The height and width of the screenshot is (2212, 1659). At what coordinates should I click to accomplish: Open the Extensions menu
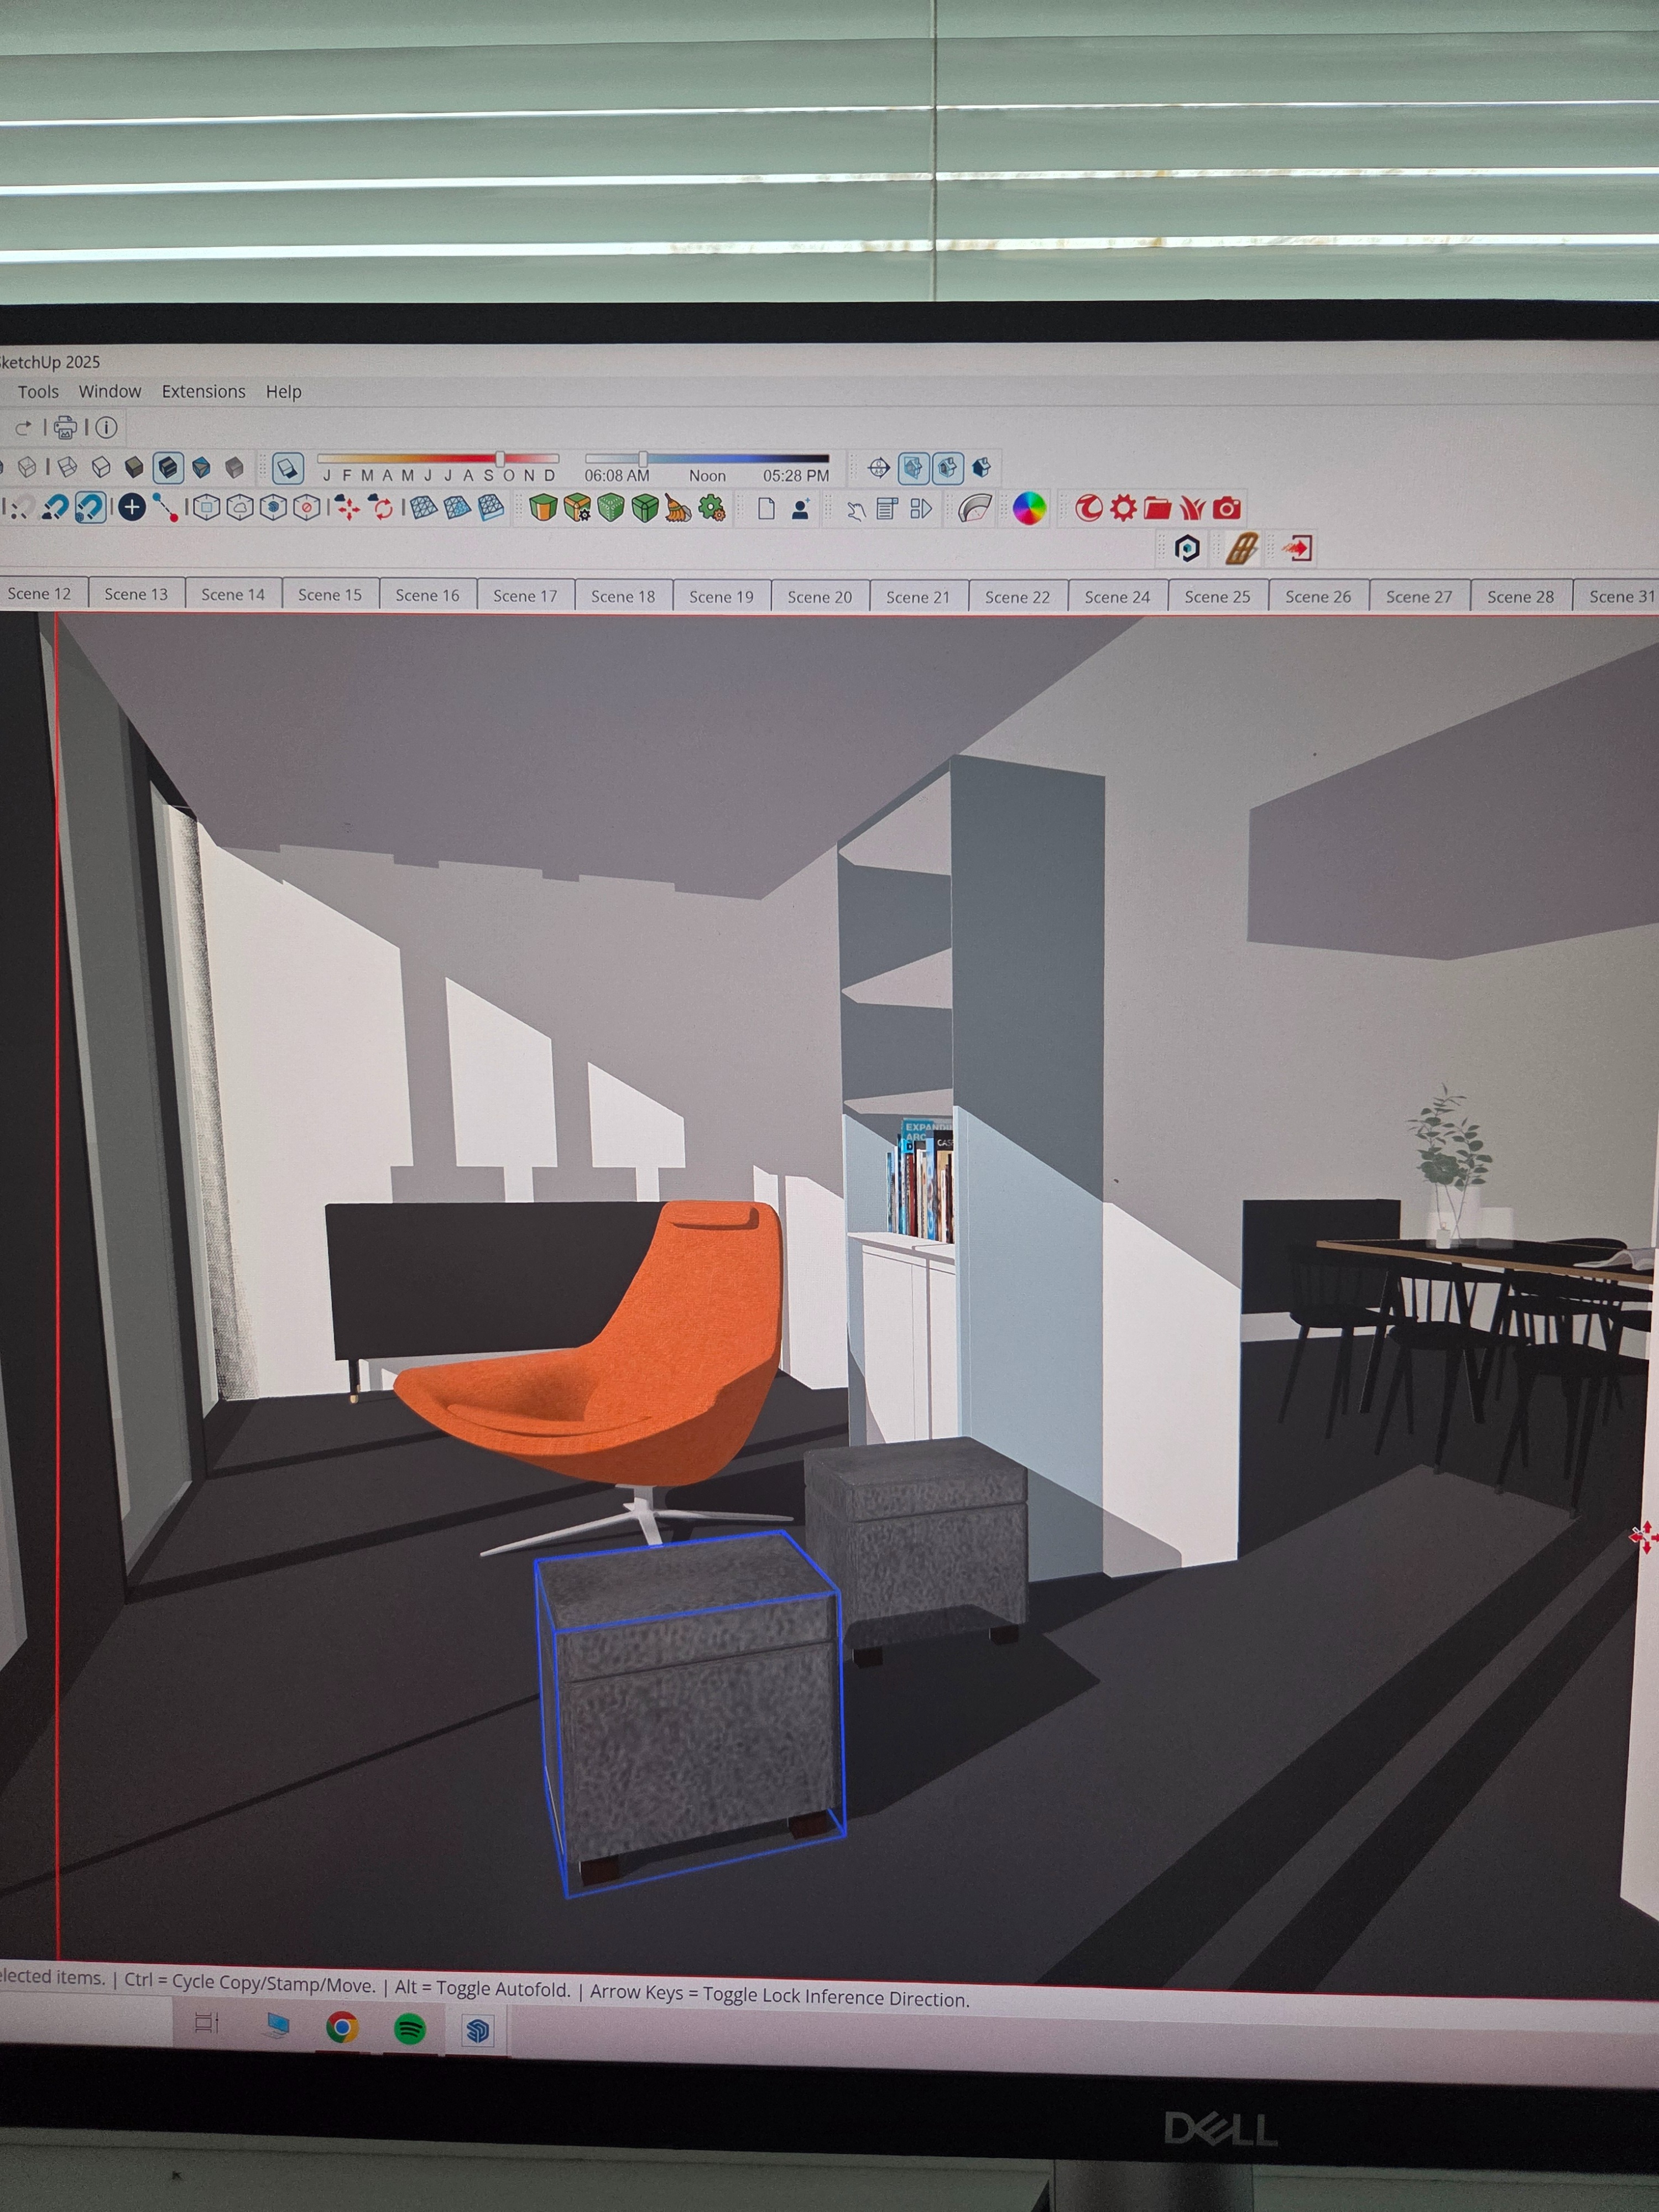(x=203, y=392)
